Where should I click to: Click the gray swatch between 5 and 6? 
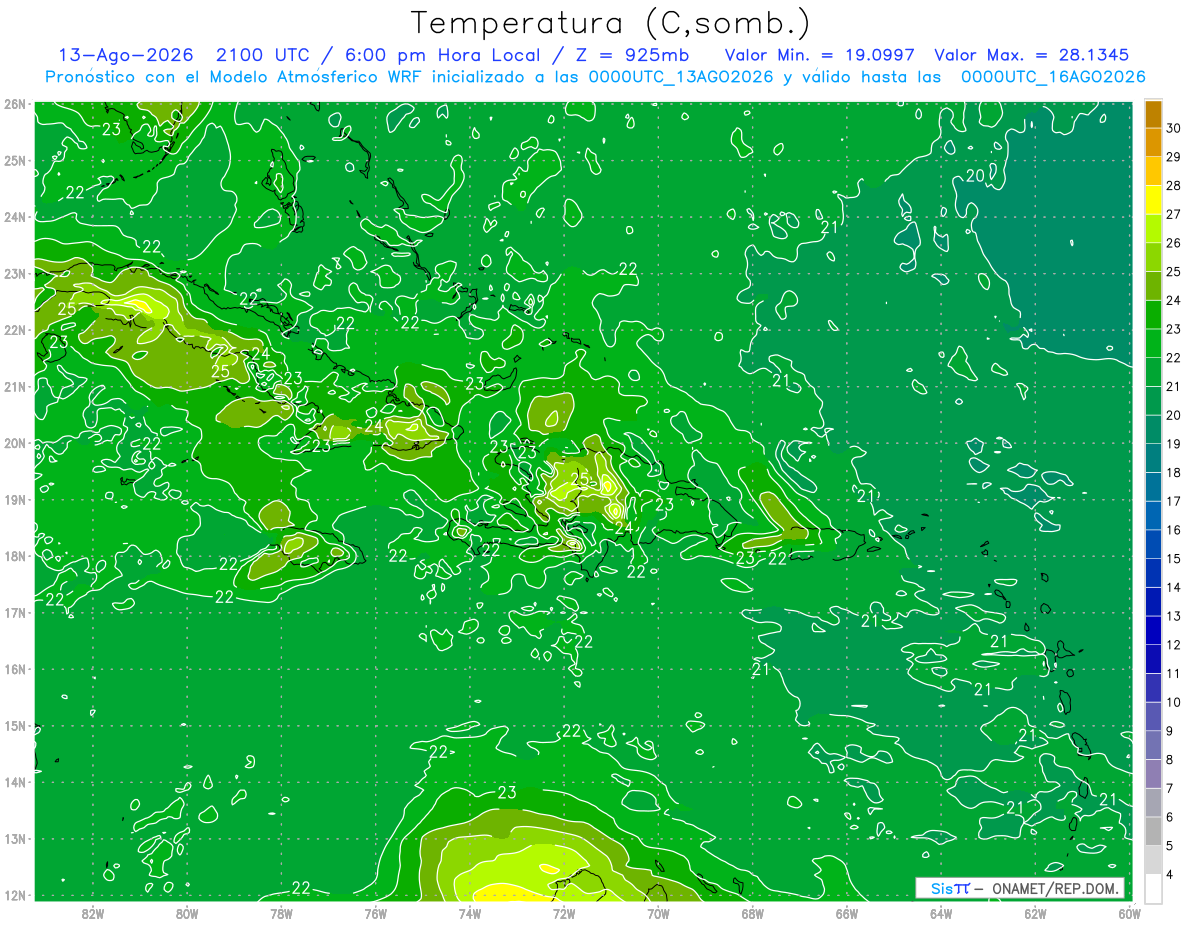tap(1153, 831)
